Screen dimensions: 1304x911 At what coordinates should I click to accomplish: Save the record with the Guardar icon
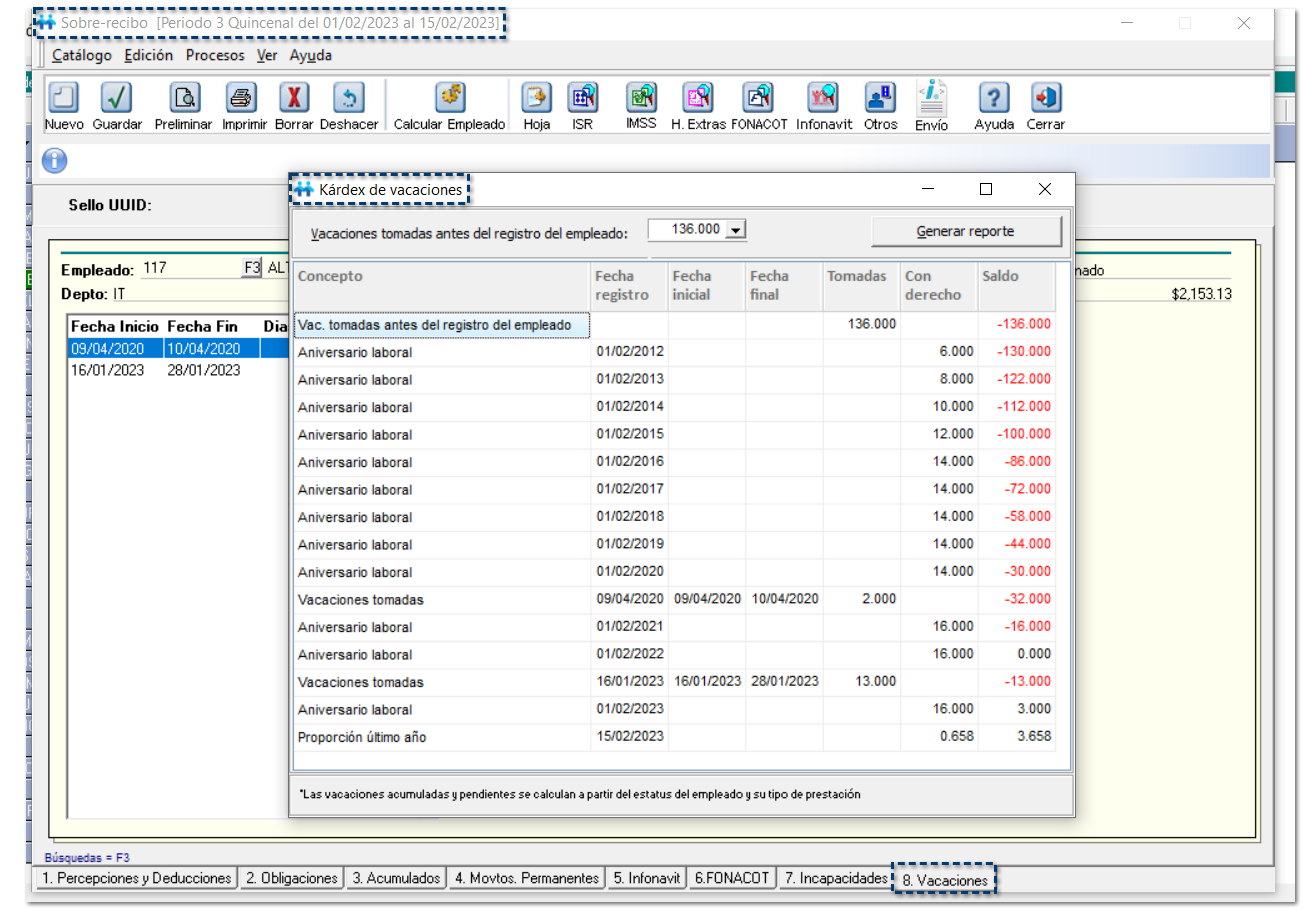pos(117,98)
